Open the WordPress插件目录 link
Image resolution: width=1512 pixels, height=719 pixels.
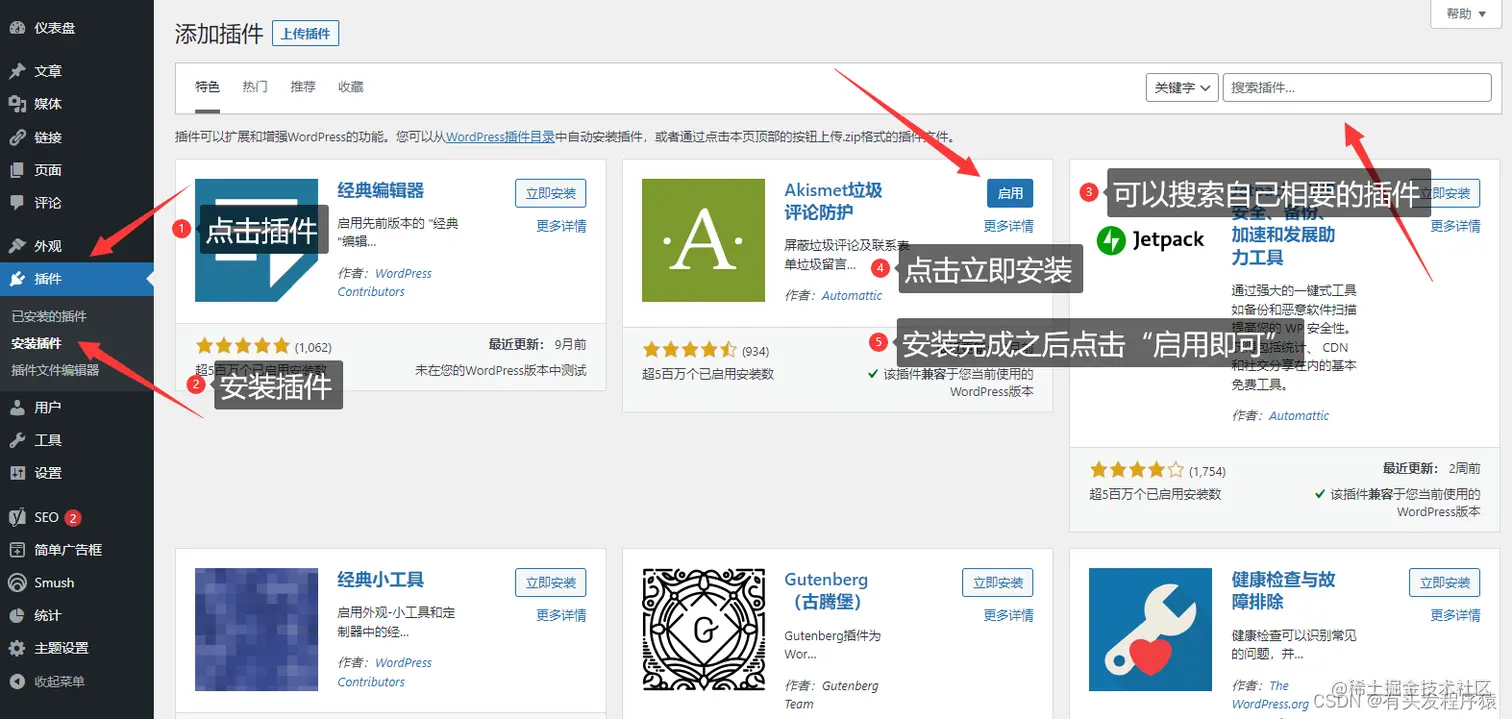click(500, 137)
